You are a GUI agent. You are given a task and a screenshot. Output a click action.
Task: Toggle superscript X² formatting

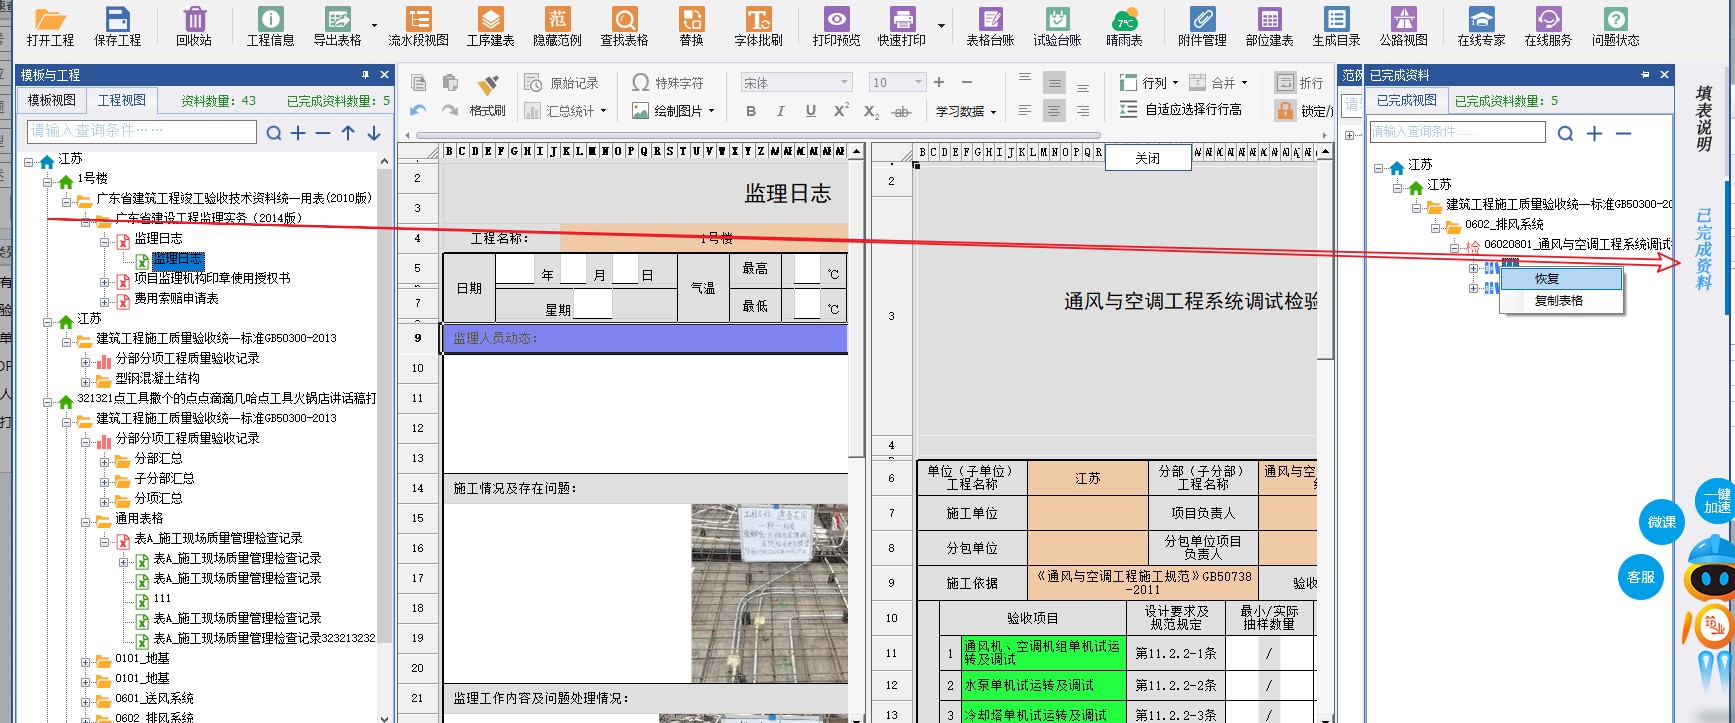click(x=842, y=110)
